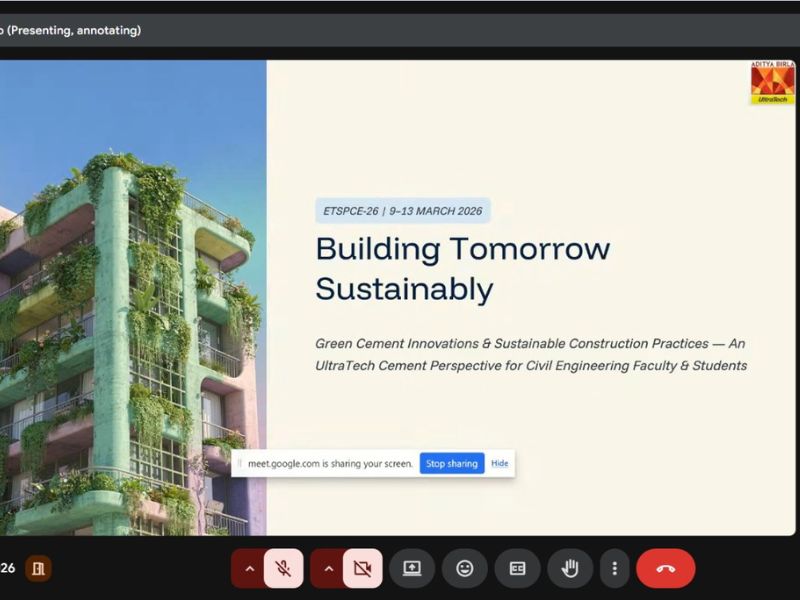This screenshot has width=800, height=600.
Task: Hang up with the red leave call button
Action: tap(665, 569)
